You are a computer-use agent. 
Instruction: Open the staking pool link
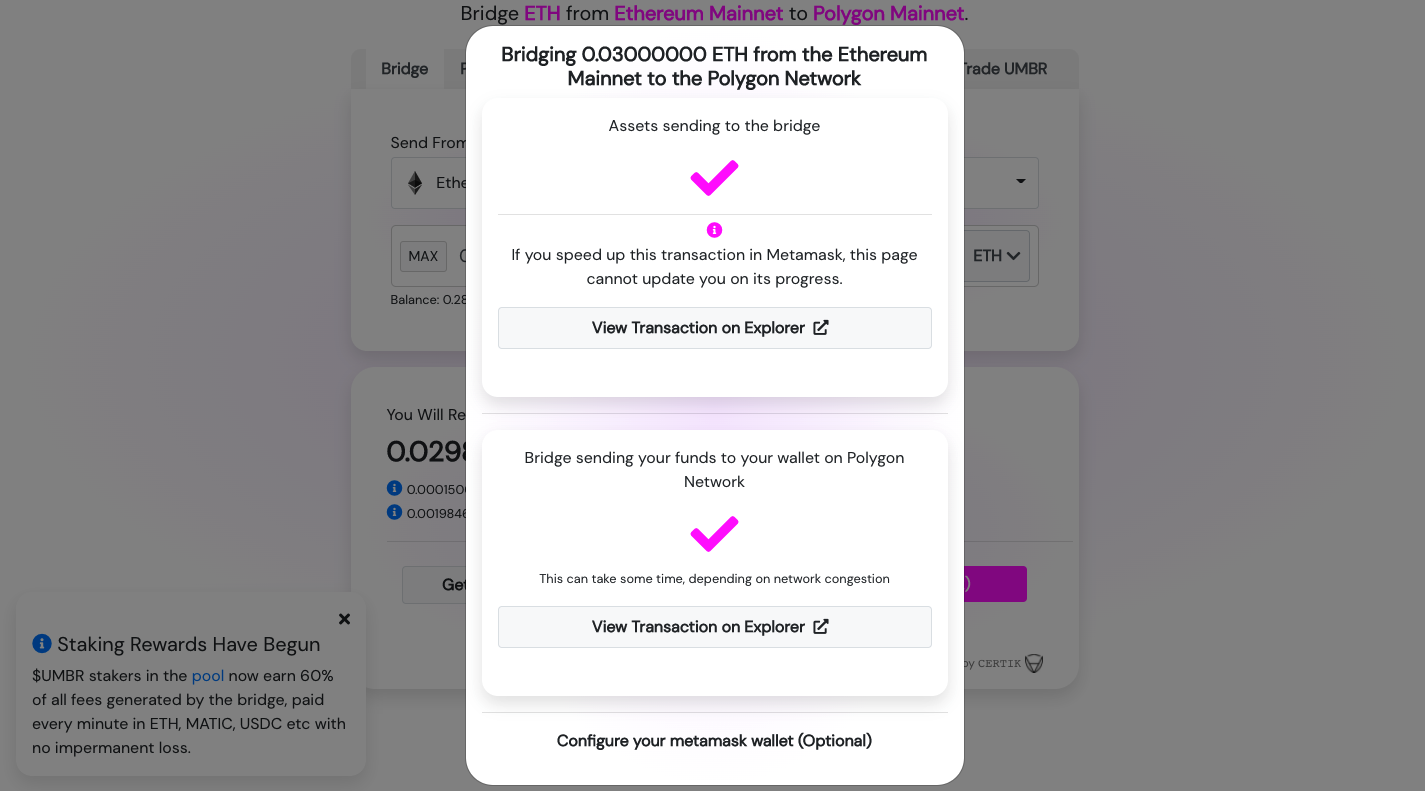click(x=208, y=676)
